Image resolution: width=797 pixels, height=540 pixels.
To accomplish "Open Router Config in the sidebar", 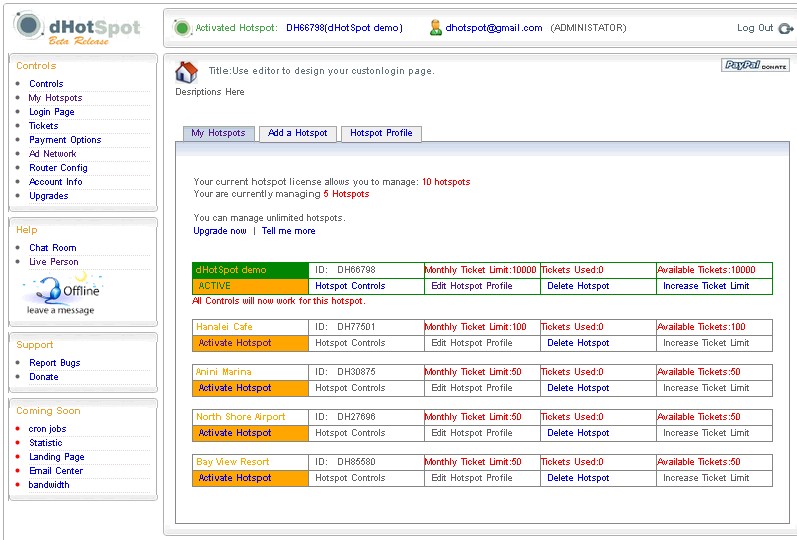I will [x=58, y=168].
